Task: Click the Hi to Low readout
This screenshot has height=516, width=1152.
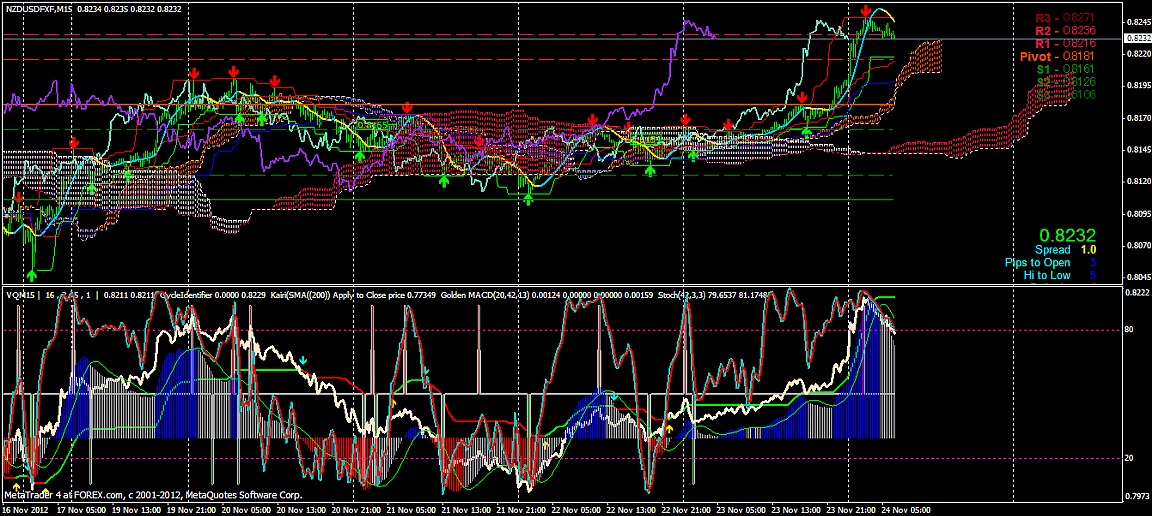Action: [x=1059, y=276]
